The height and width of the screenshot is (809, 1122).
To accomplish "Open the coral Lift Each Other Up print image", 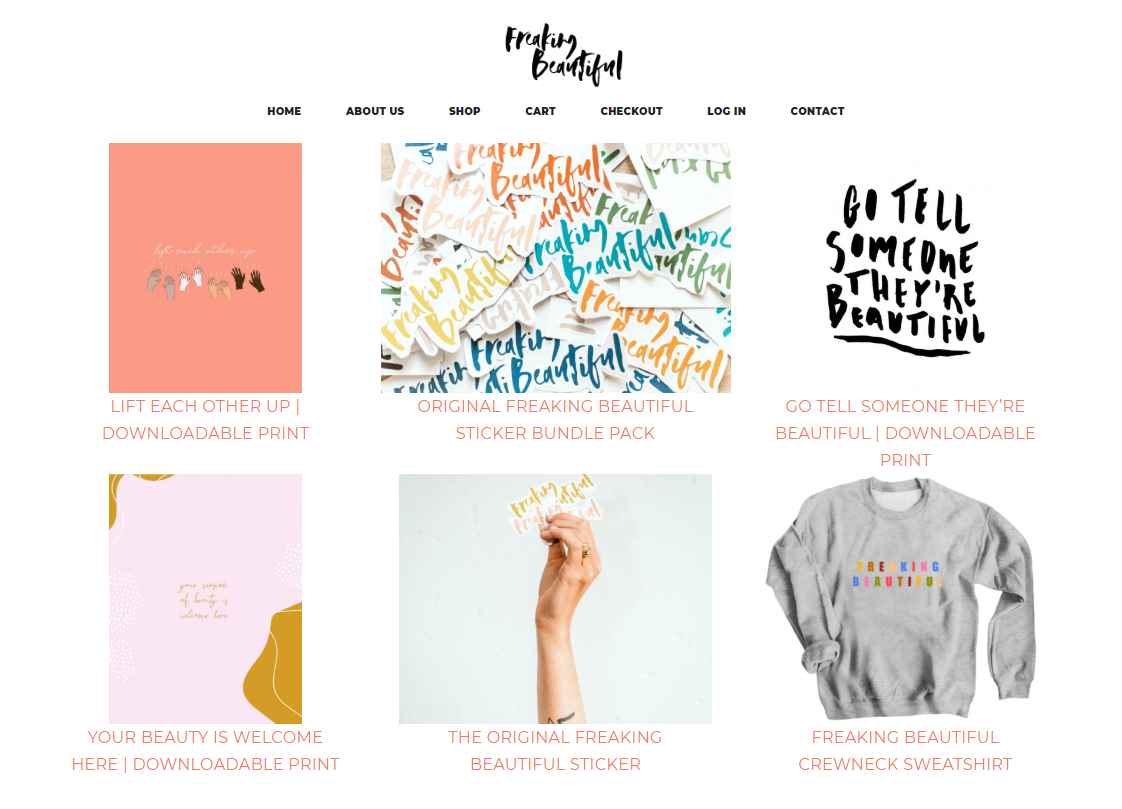I will coord(205,268).
